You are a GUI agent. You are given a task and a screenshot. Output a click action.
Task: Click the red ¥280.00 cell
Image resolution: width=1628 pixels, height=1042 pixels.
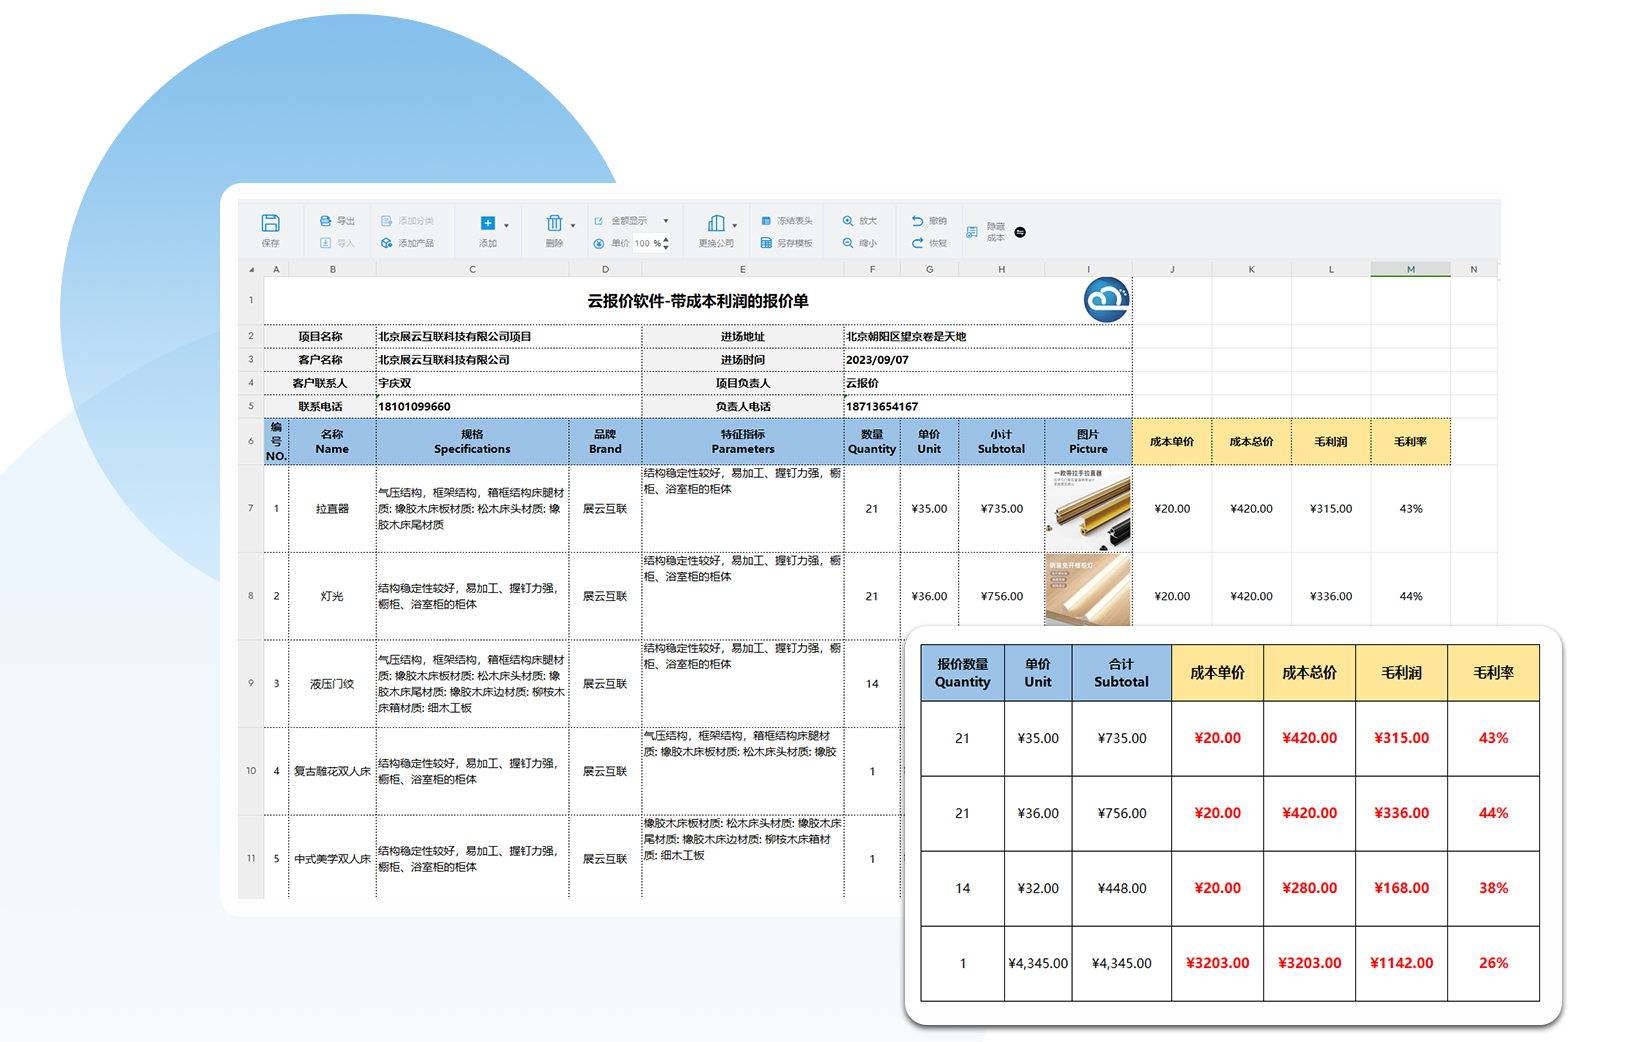point(1309,888)
